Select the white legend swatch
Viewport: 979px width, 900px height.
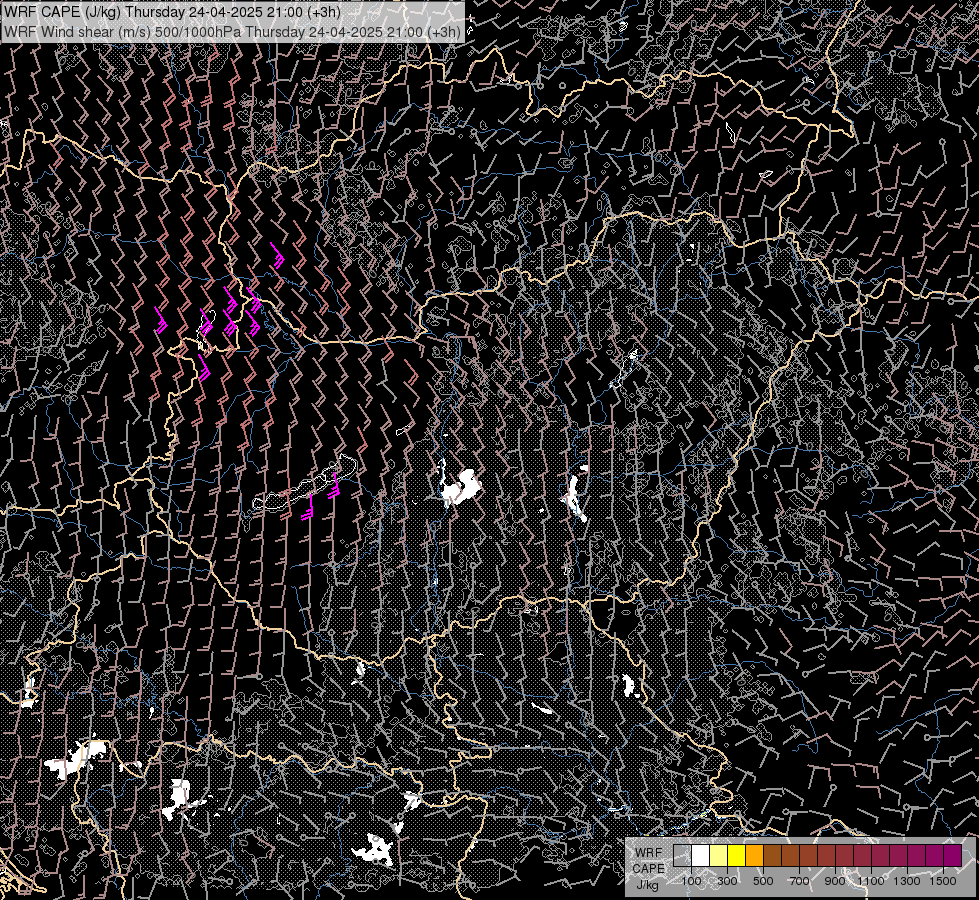tap(701, 855)
